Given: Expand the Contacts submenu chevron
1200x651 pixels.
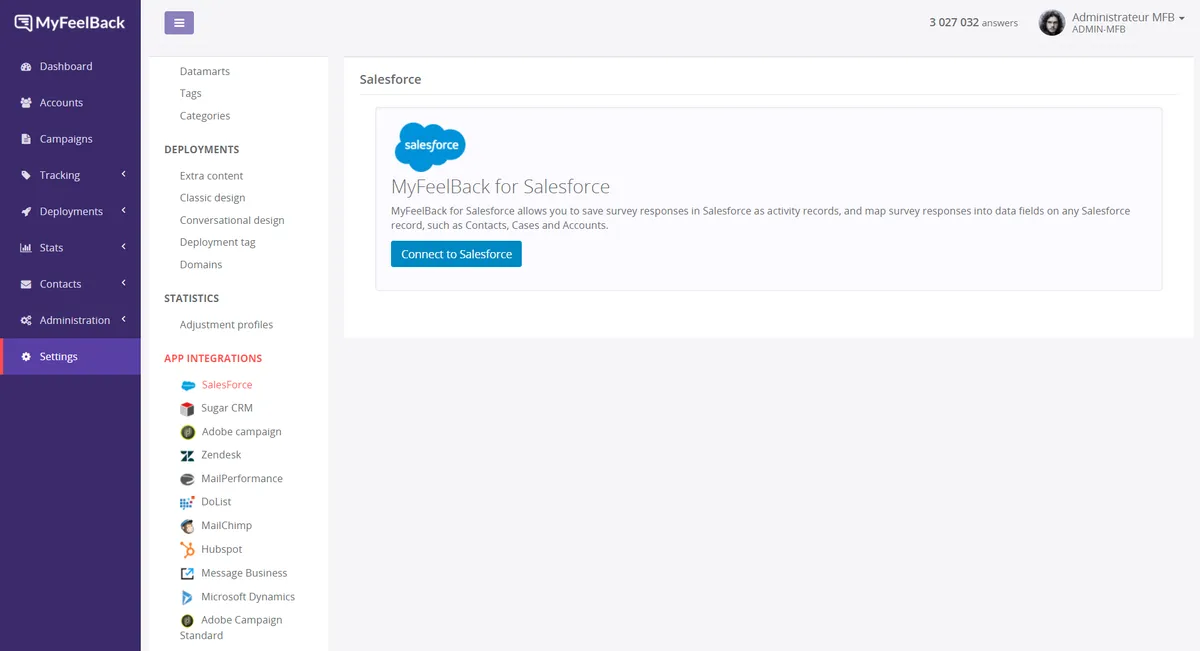Looking at the screenshot, I should (123, 284).
